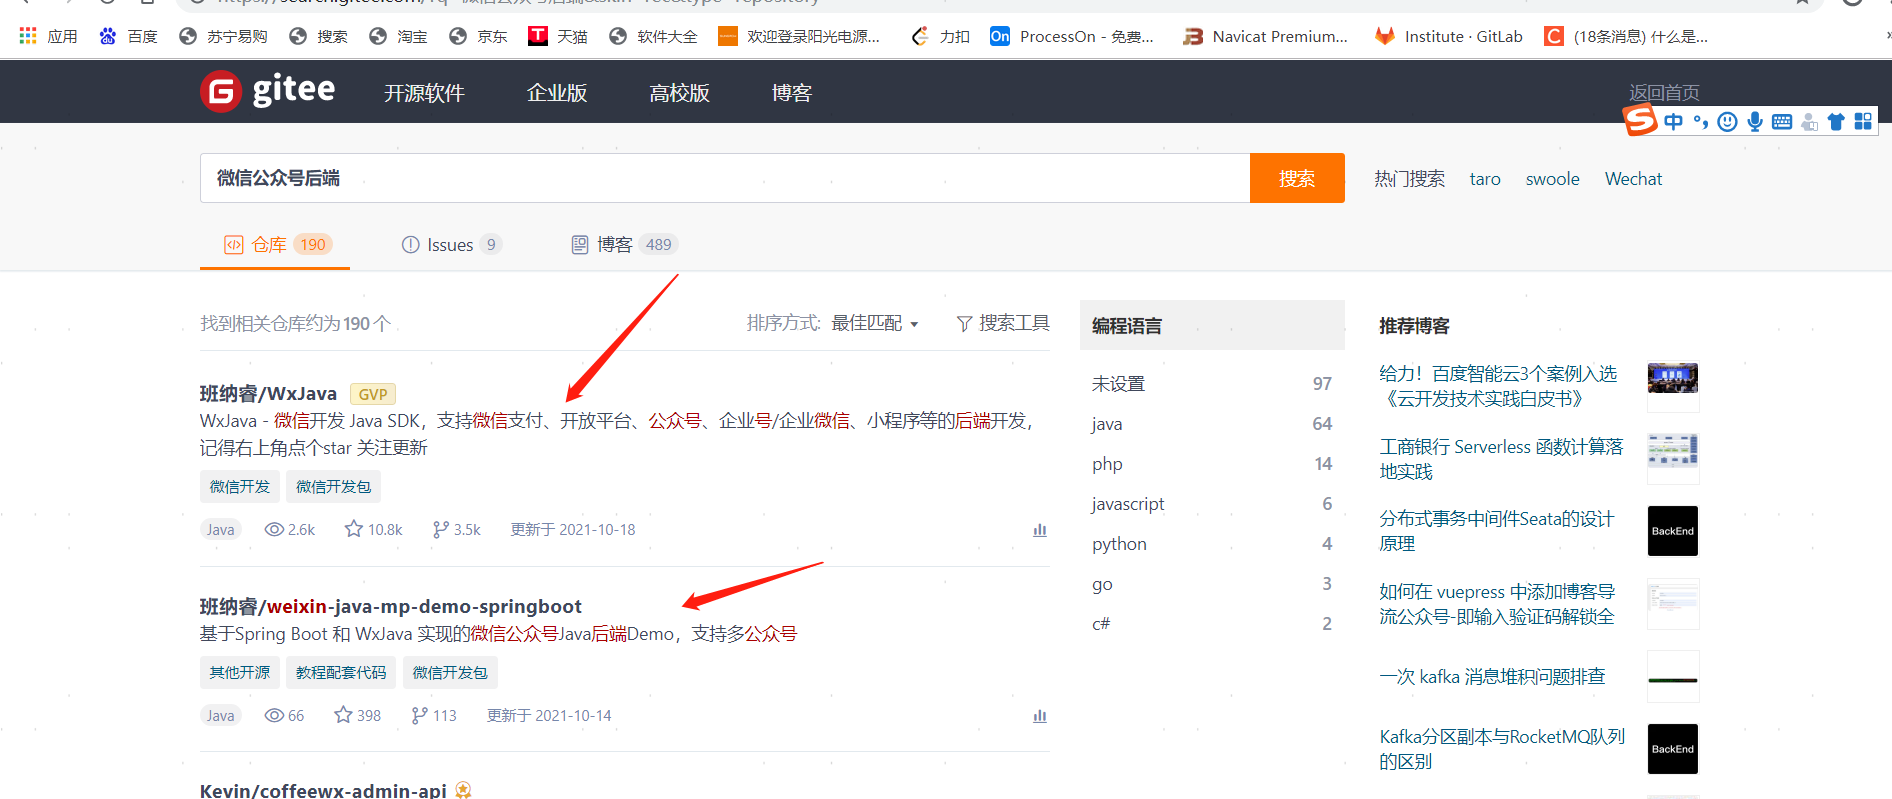Open the 淘宝 bookmark
This screenshot has width=1892, height=799.
pos(397,36)
